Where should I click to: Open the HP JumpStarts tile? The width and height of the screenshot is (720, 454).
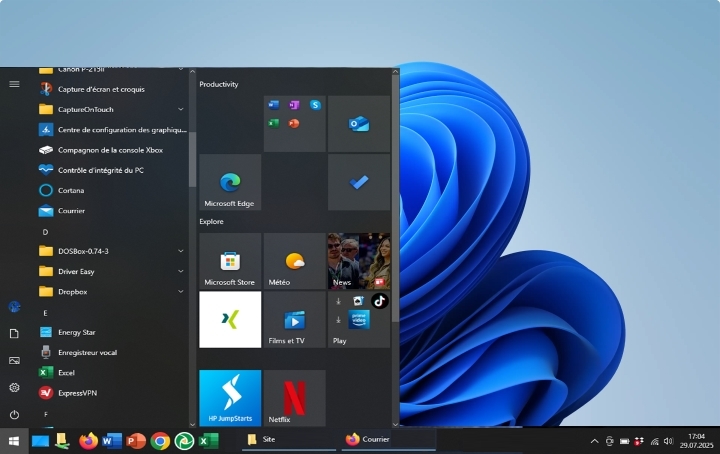(230, 398)
